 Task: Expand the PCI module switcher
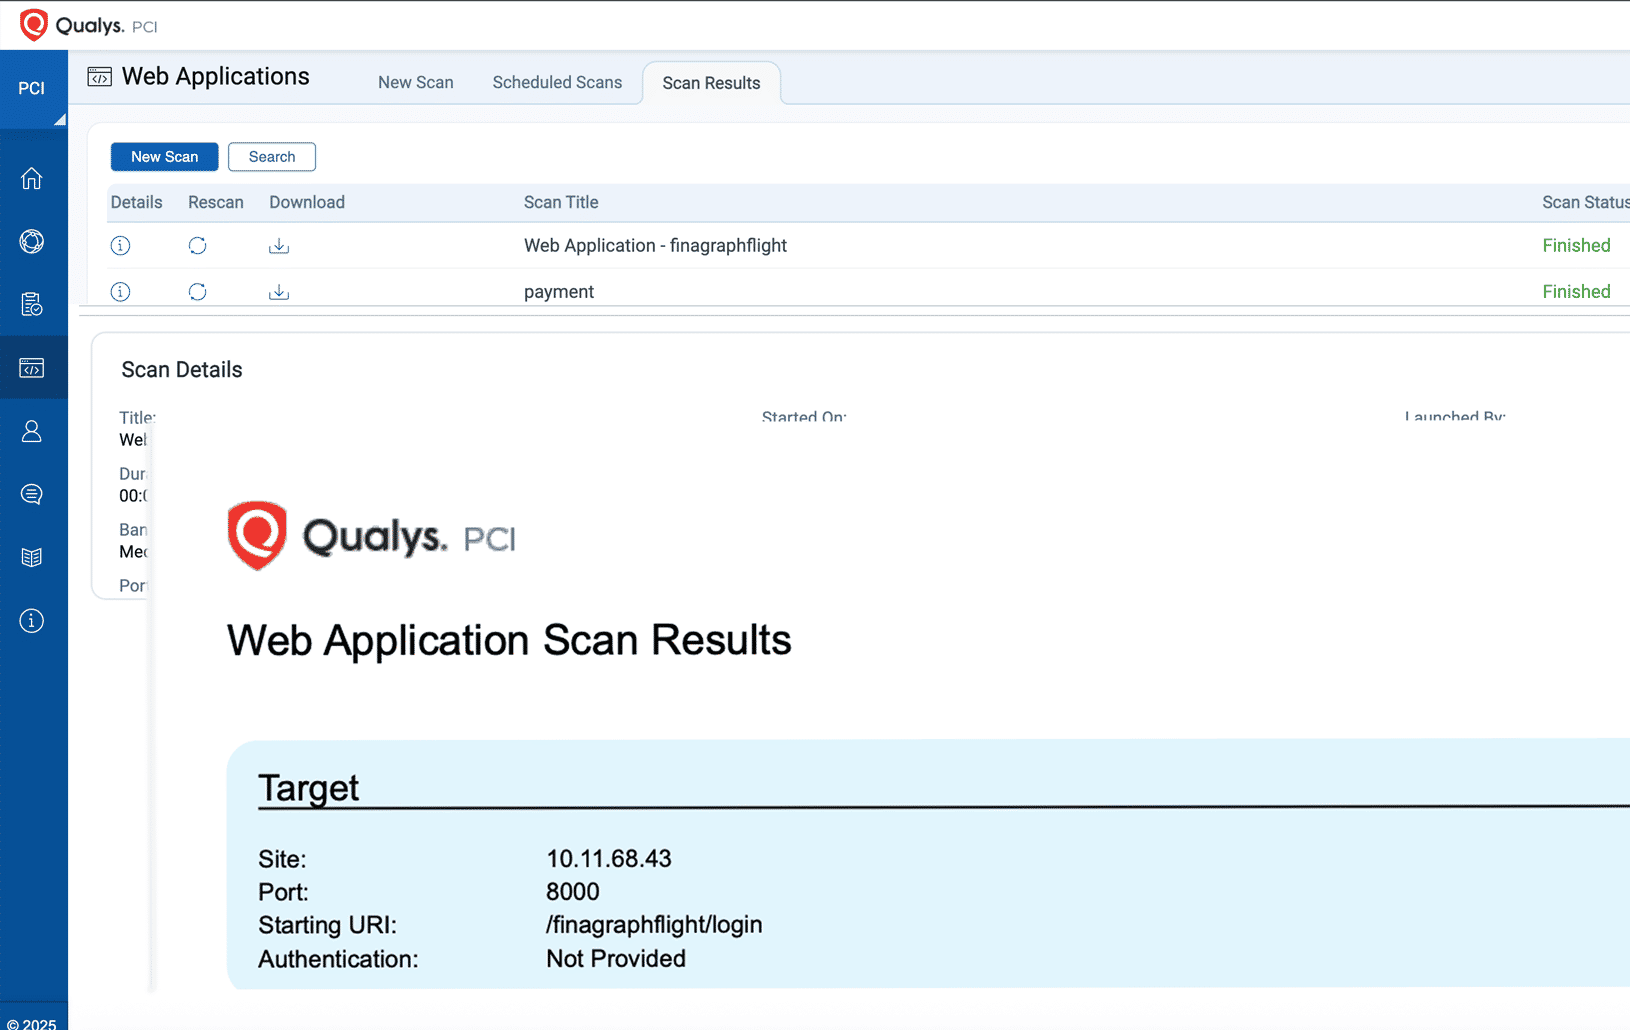(x=33, y=89)
